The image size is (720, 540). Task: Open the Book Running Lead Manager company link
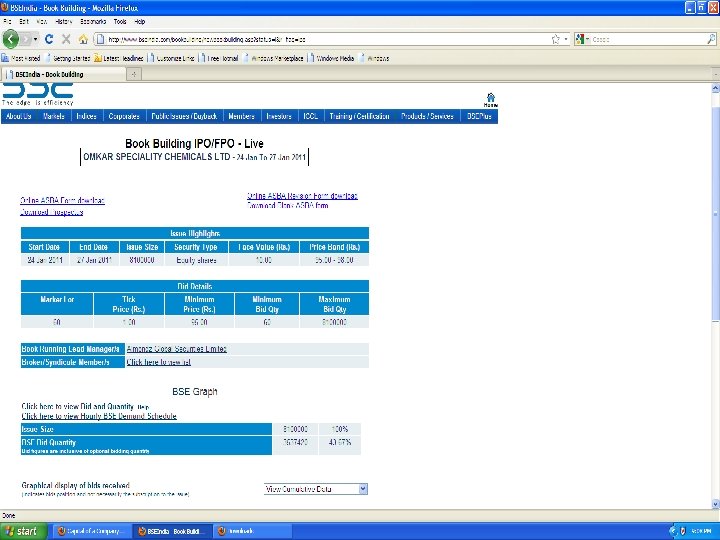click(x=177, y=349)
